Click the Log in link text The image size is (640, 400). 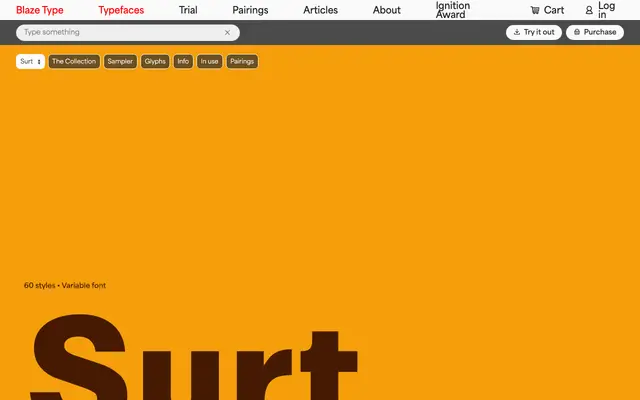607,10
